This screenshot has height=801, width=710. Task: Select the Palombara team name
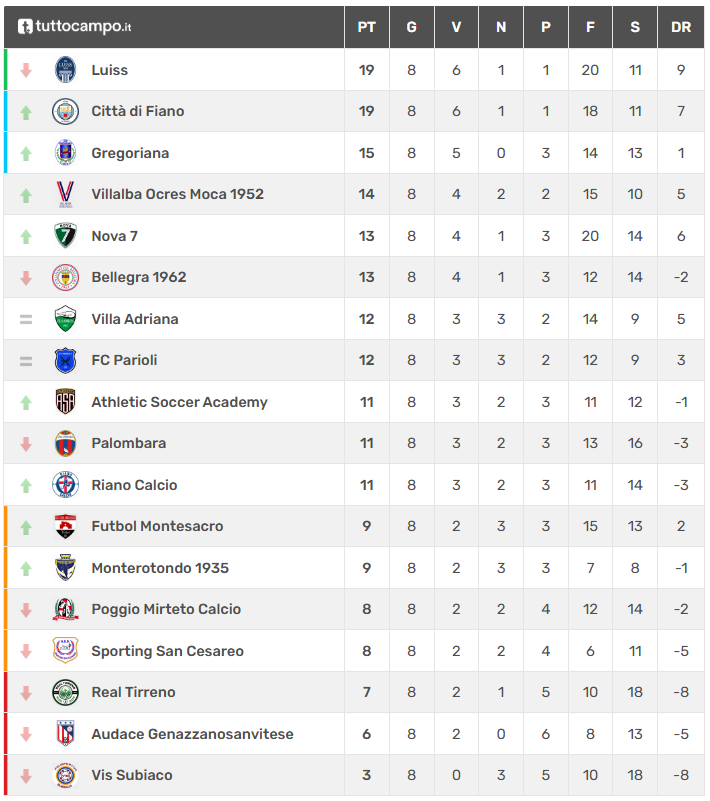click(x=129, y=443)
